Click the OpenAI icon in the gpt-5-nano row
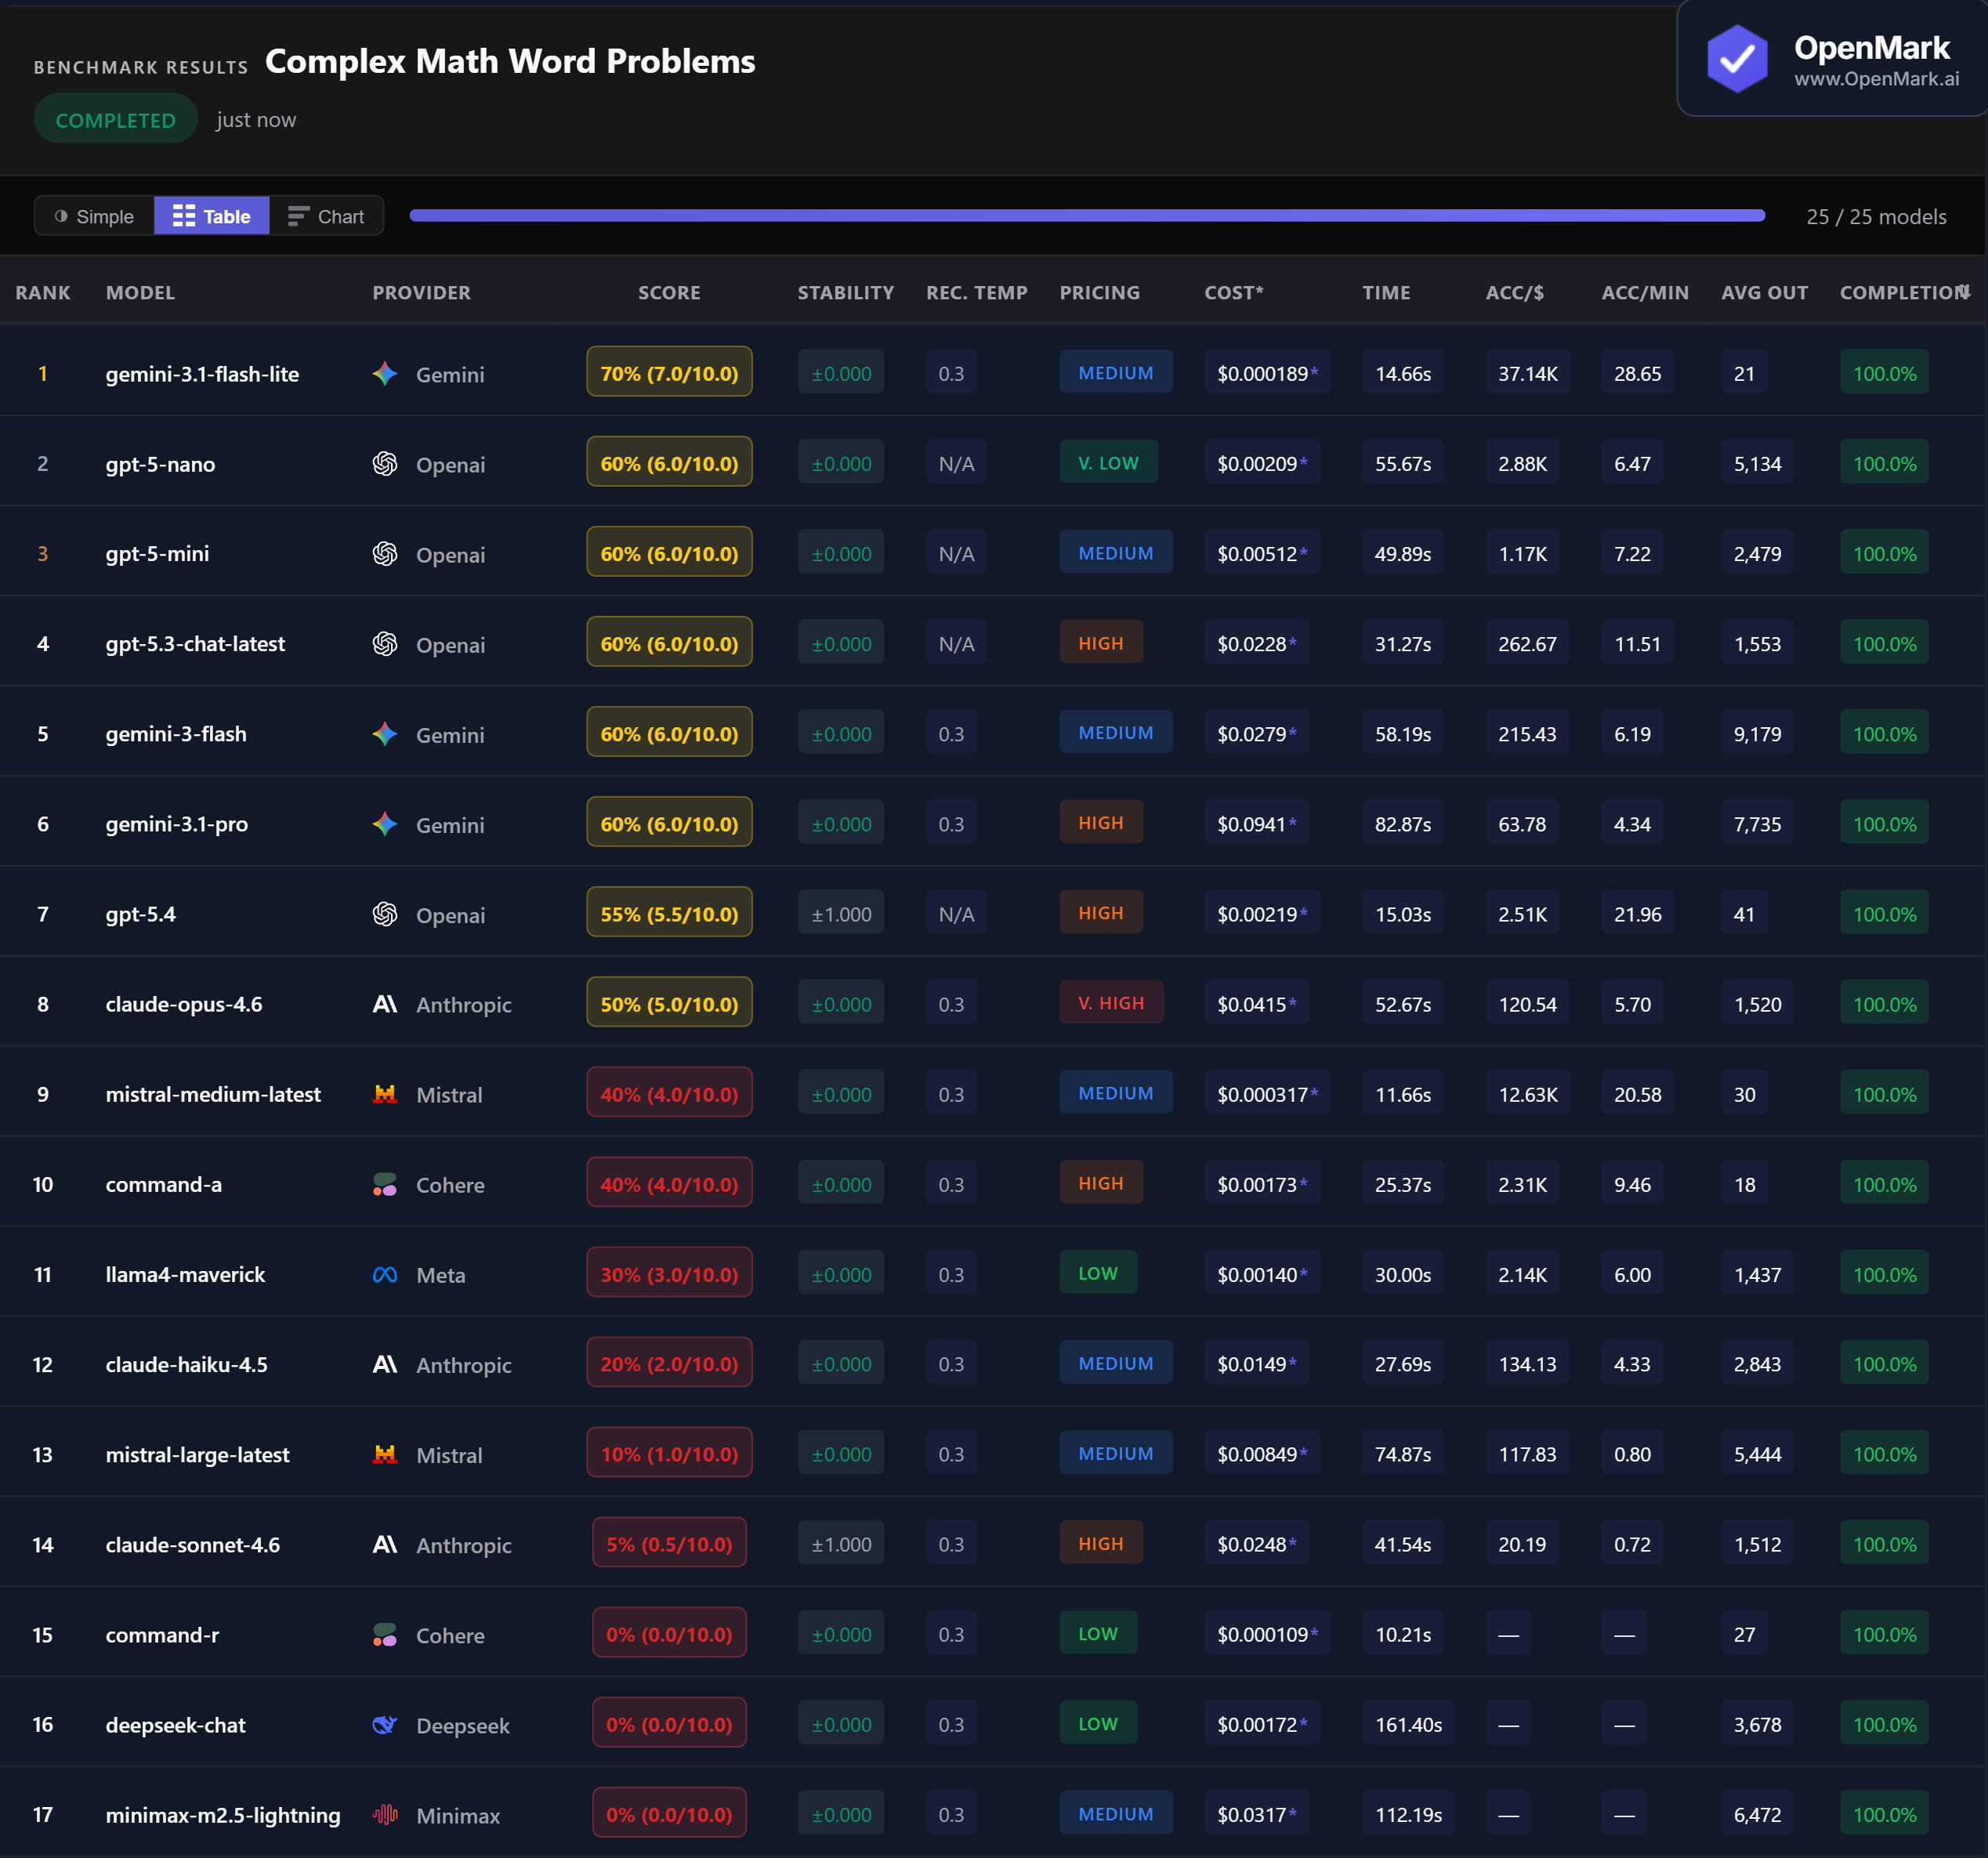The height and width of the screenshot is (1858, 1988). (x=385, y=464)
